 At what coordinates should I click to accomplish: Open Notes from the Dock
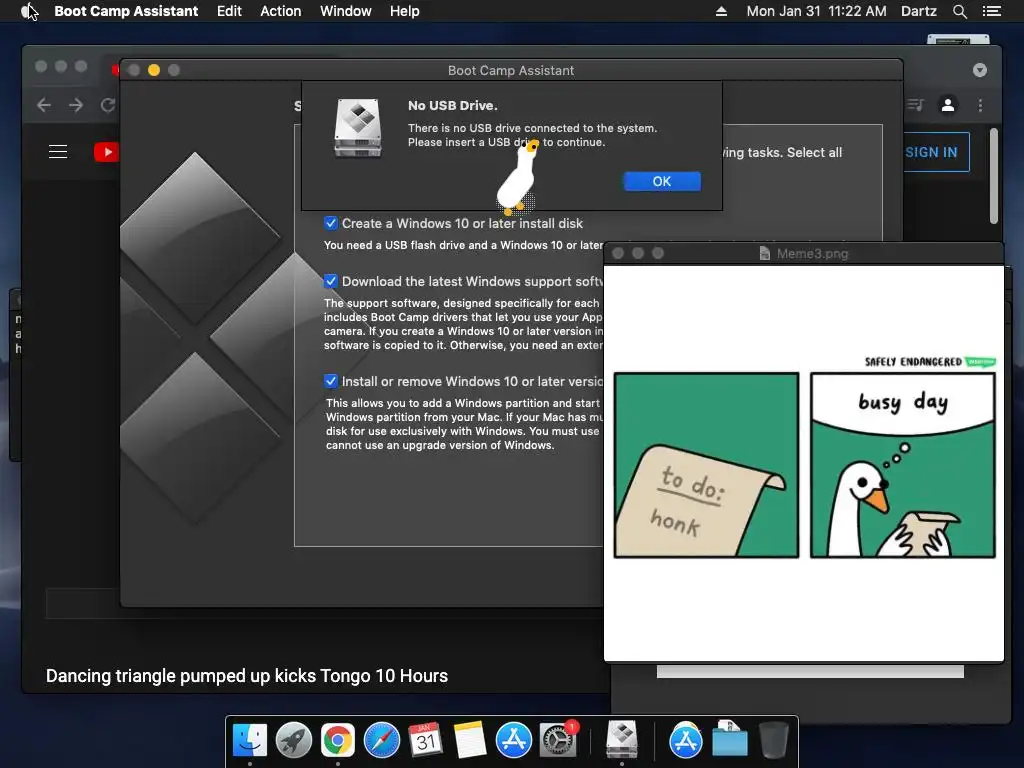coord(470,741)
